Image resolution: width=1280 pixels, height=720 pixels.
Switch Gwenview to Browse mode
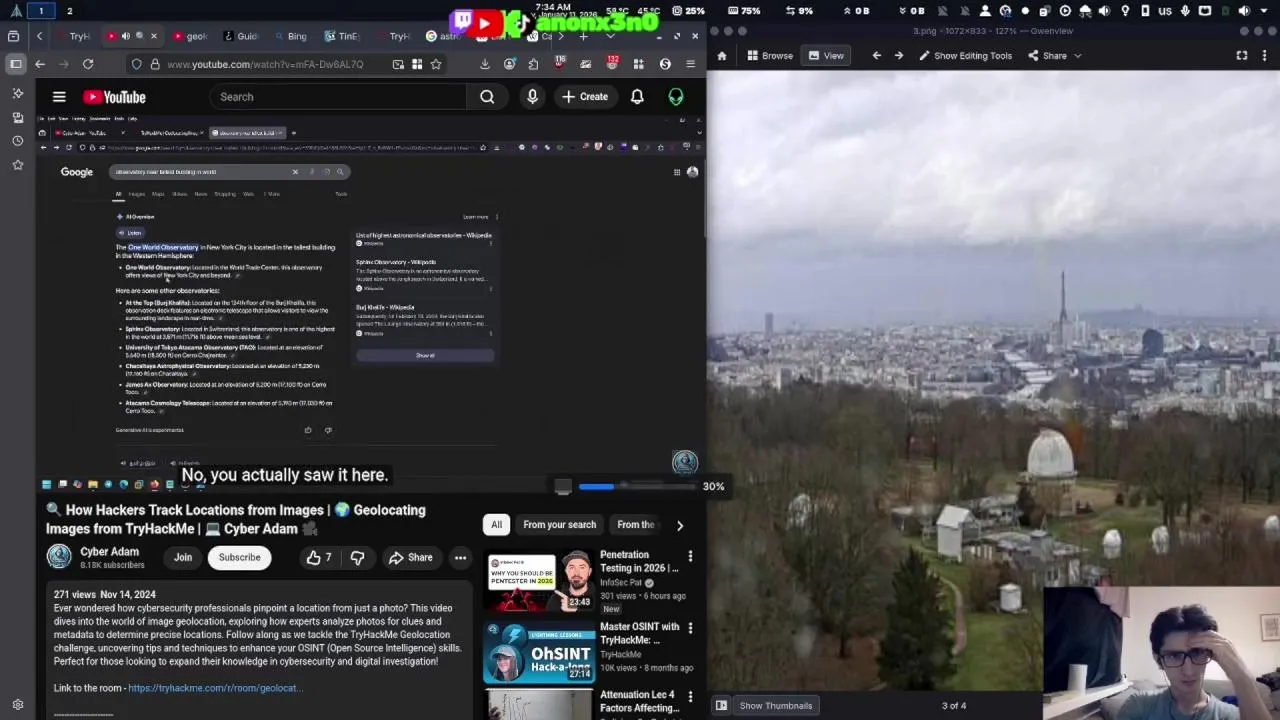(x=769, y=56)
